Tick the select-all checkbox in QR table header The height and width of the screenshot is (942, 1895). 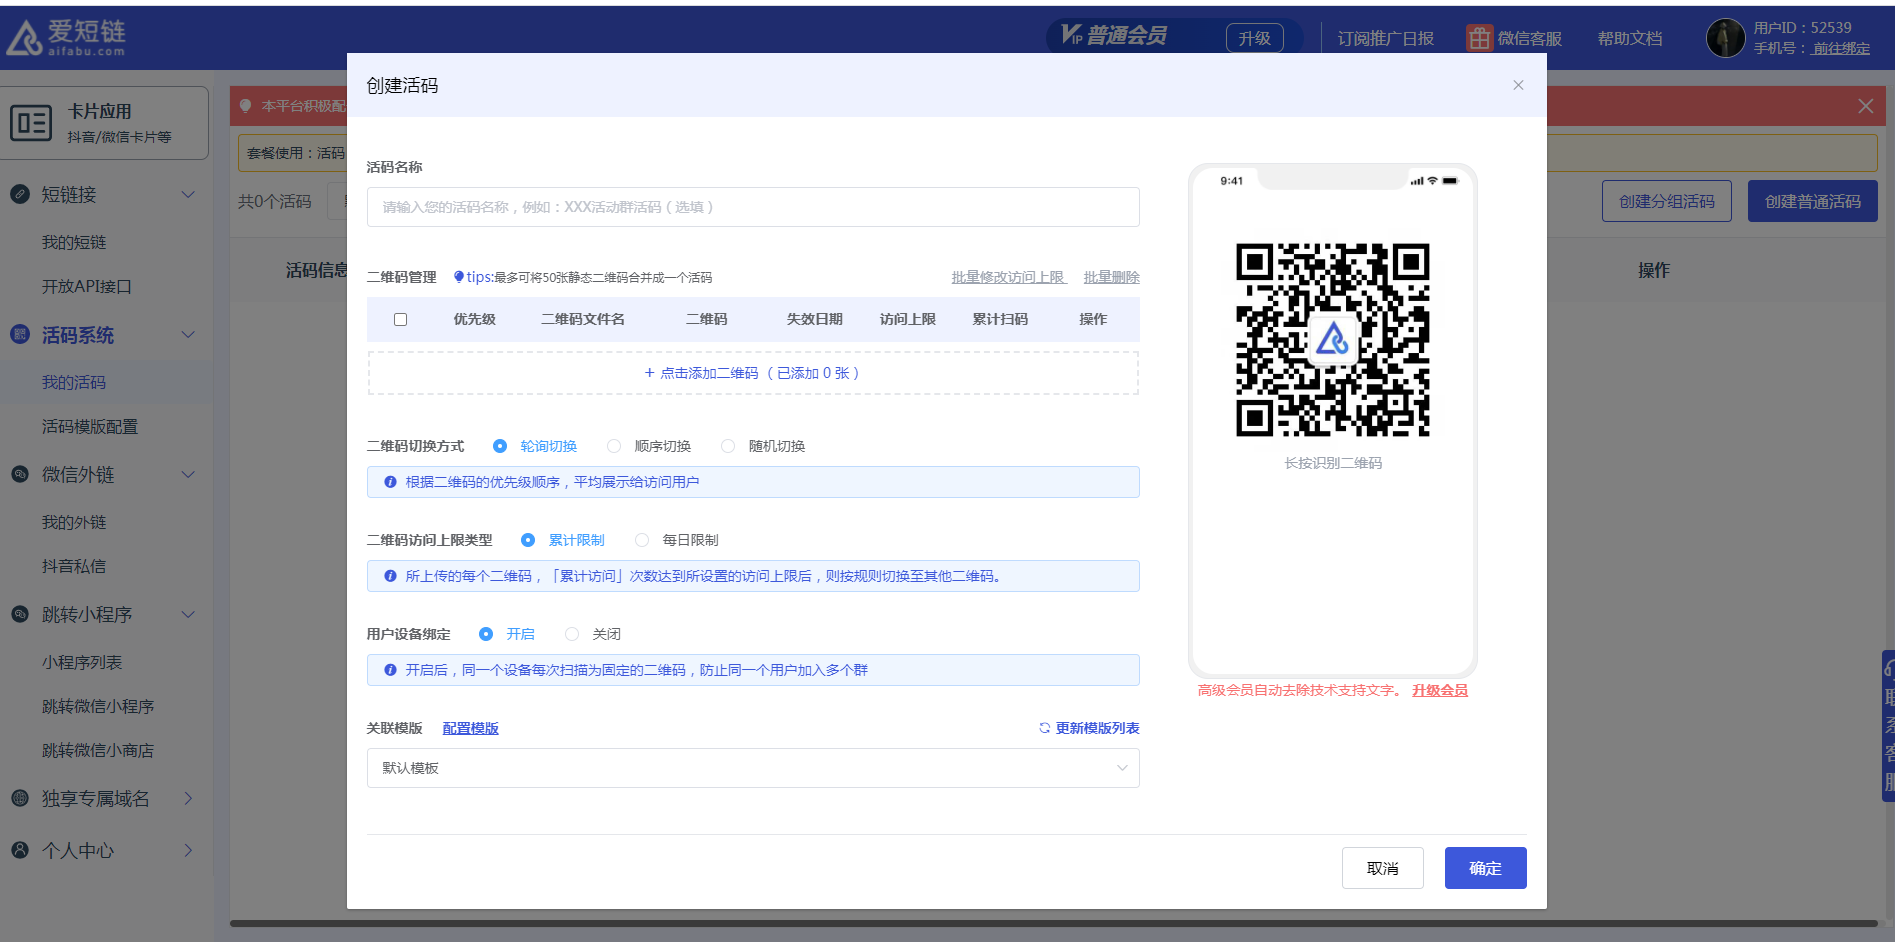(400, 320)
